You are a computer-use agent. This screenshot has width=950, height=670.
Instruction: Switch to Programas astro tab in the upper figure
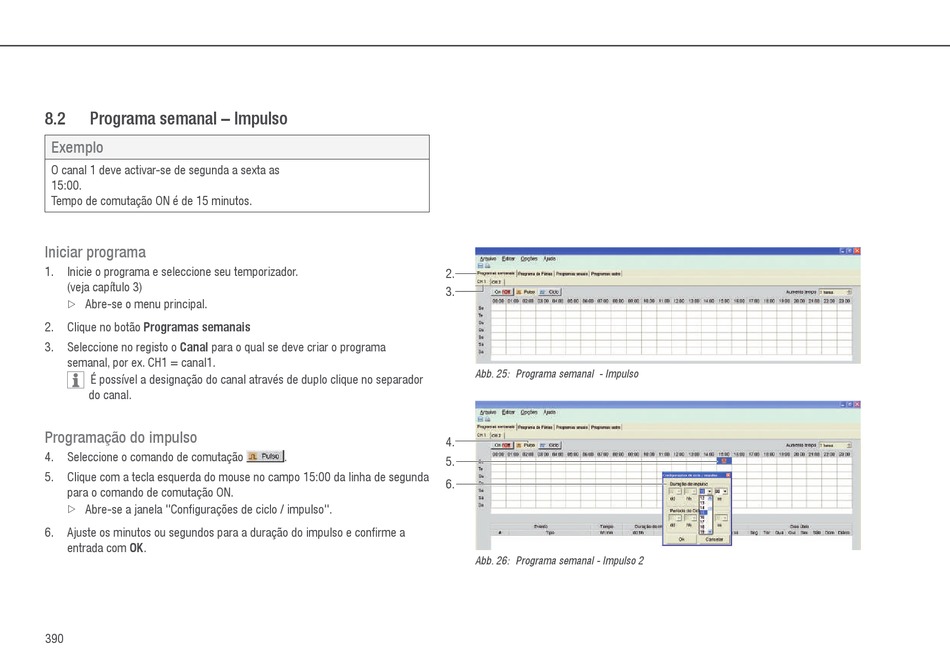pos(606,274)
